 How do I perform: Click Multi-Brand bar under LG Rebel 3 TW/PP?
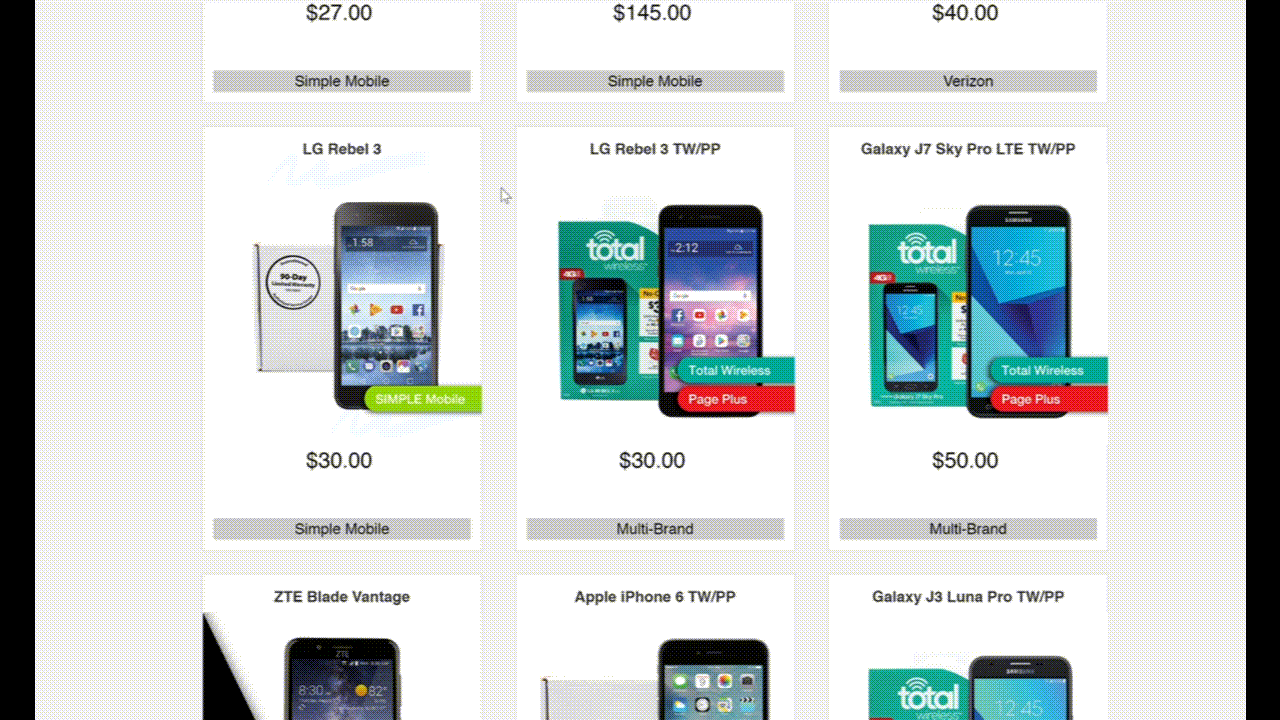tap(655, 529)
